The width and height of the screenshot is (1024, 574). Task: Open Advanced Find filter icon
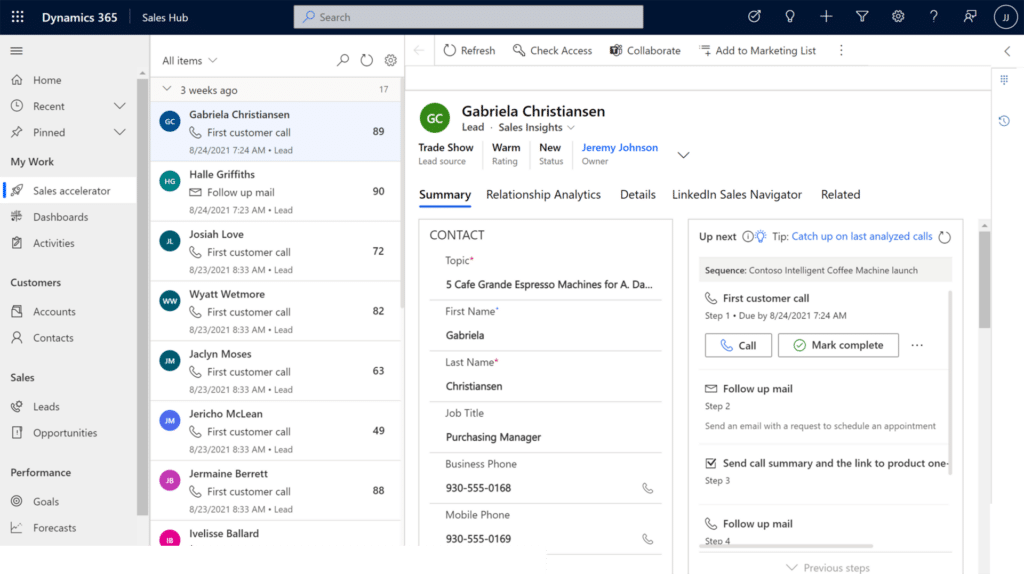(862, 17)
